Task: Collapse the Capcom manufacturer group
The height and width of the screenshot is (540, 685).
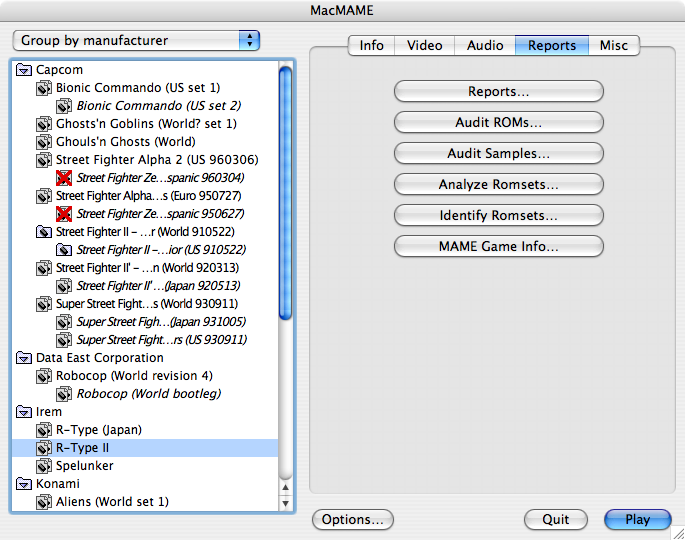Action: click(x=24, y=70)
